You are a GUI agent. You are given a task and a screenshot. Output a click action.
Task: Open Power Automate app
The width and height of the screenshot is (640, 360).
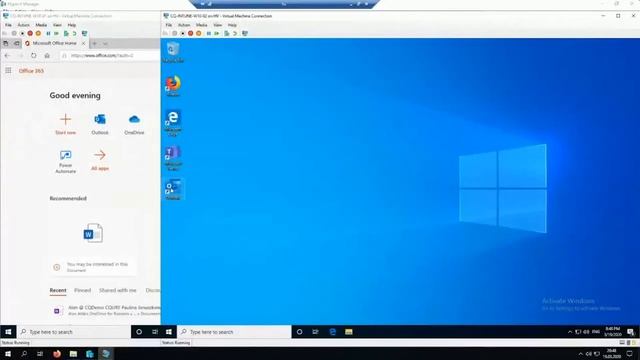point(65,161)
